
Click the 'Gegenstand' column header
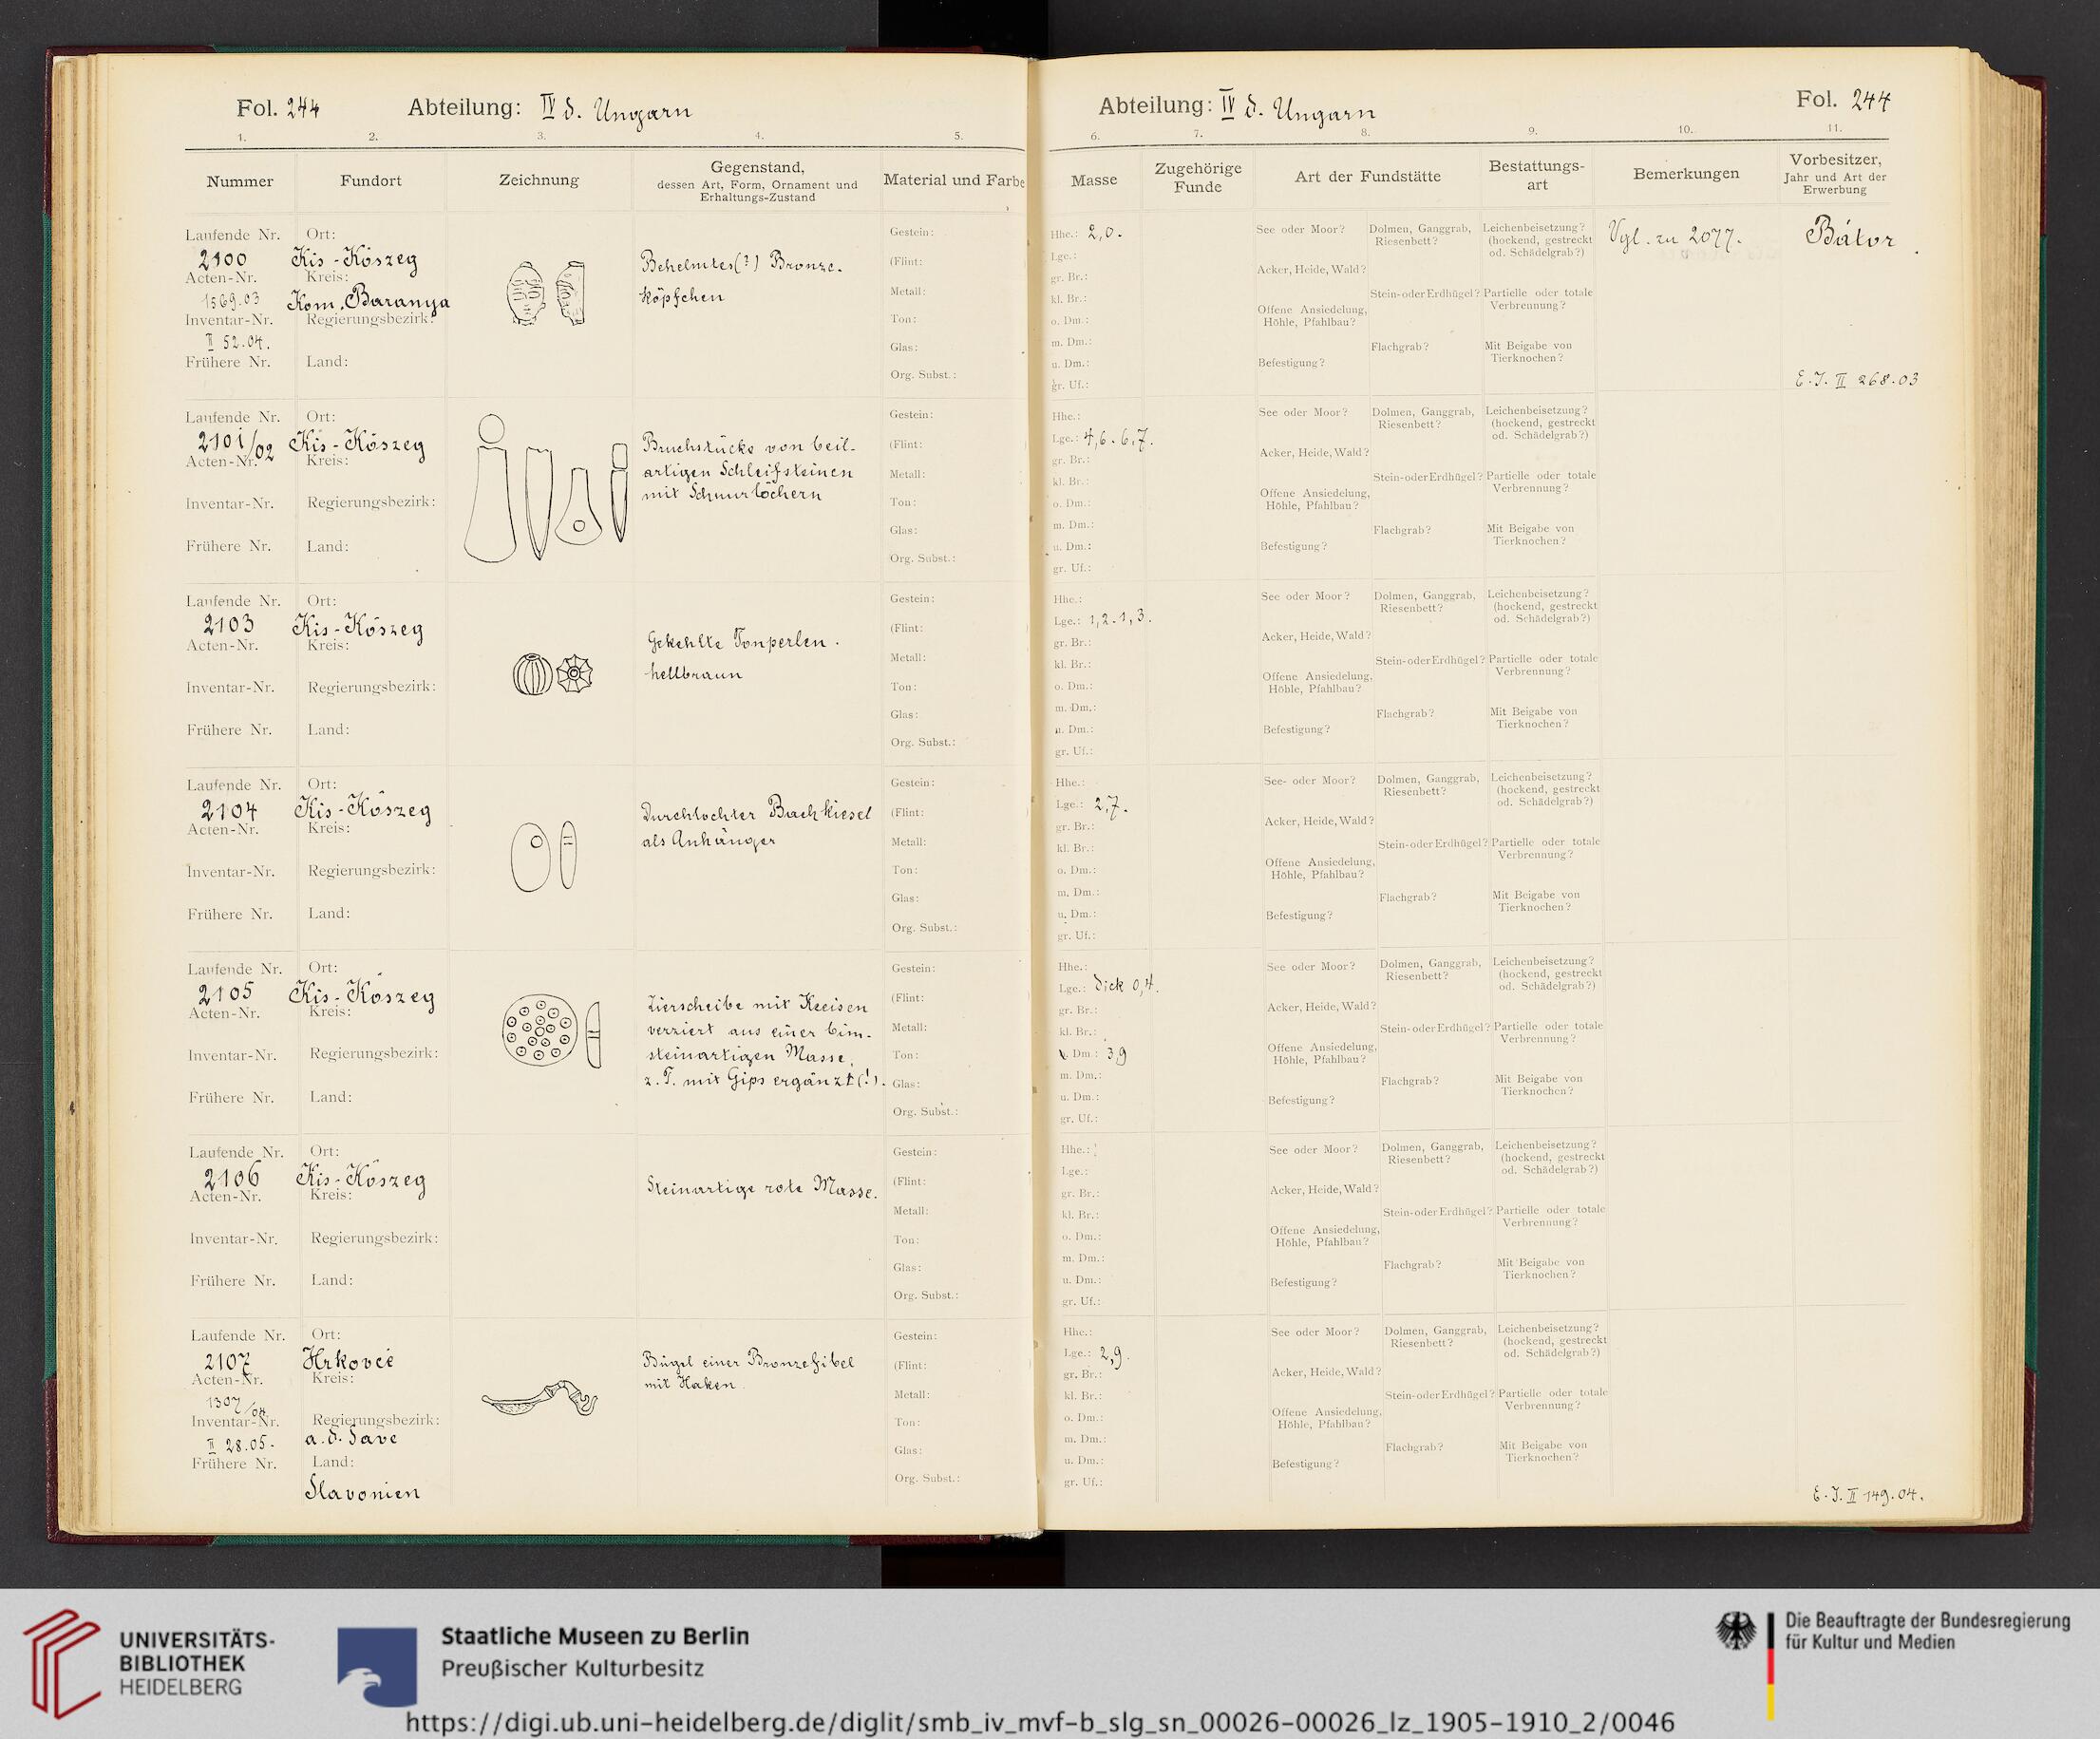coord(757,181)
